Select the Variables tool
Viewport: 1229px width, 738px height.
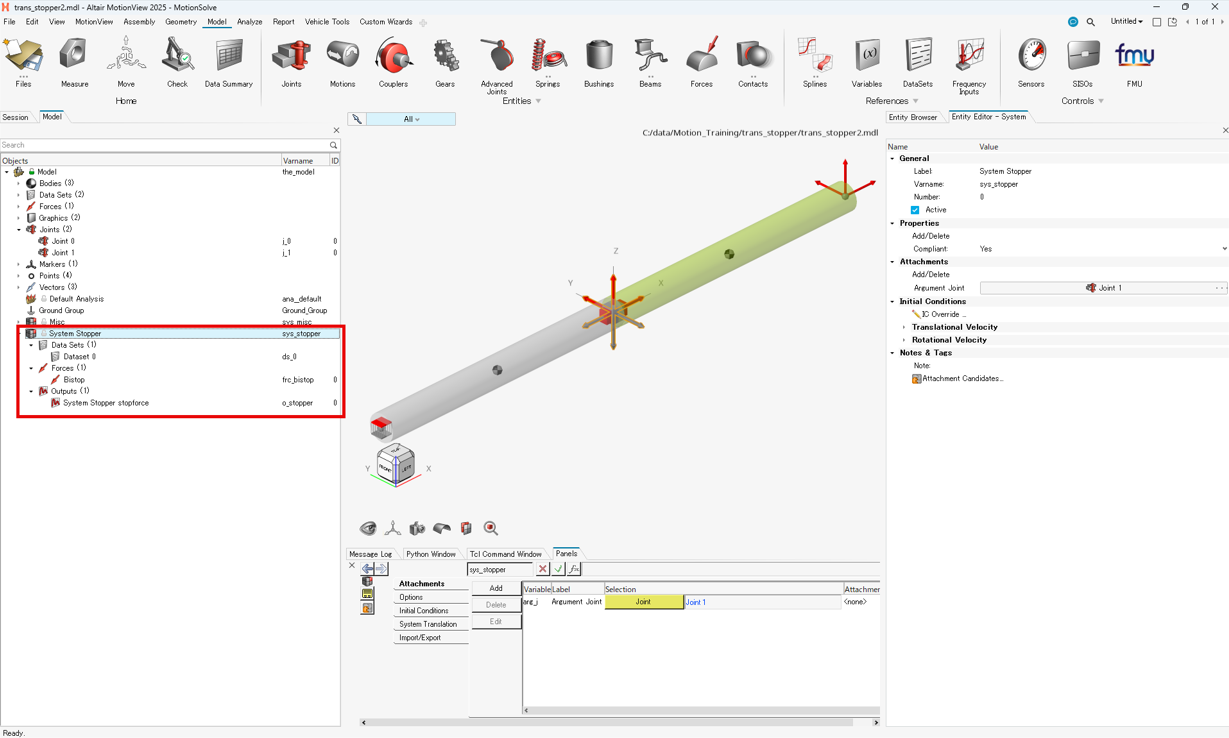(x=866, y=62)
